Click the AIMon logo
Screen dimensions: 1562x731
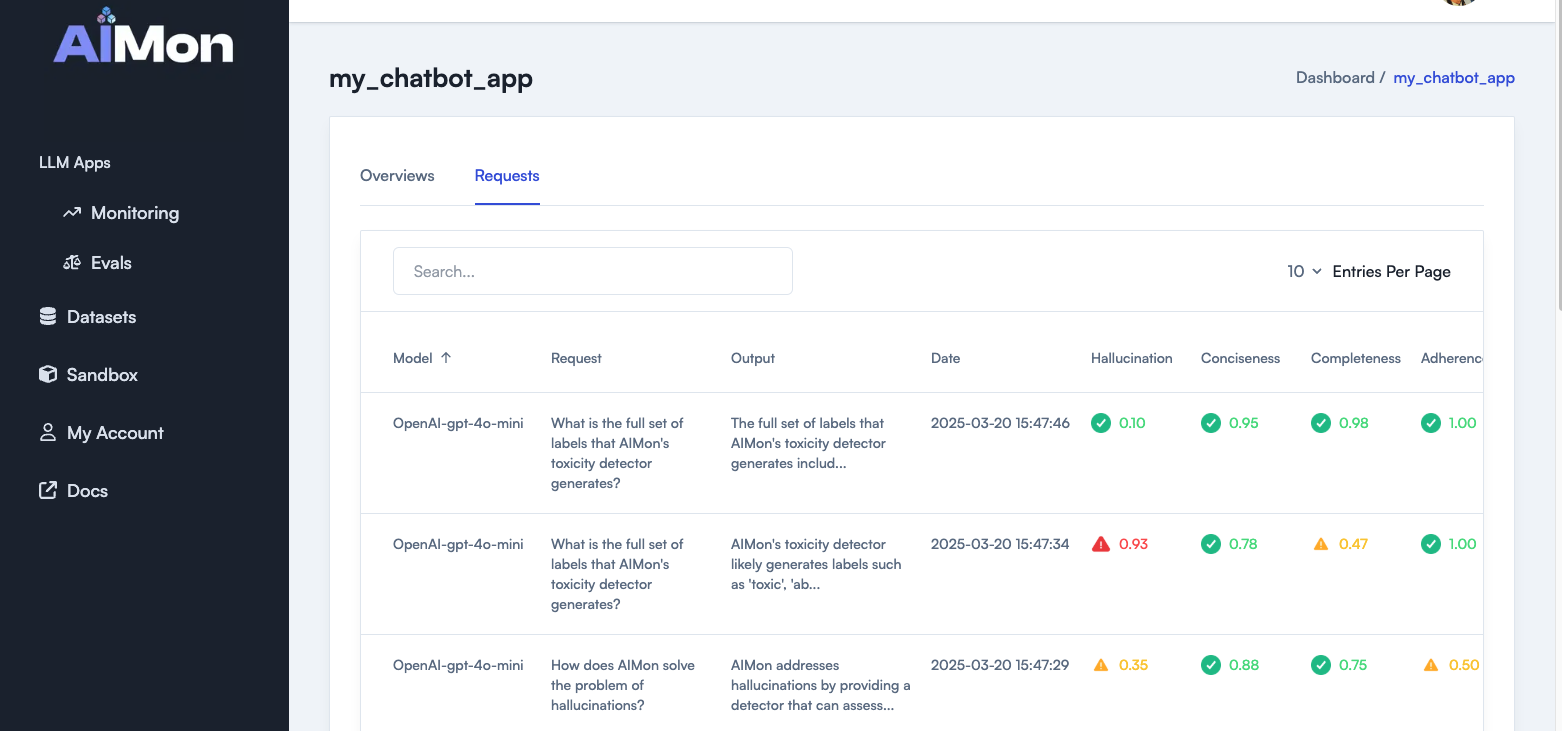click(x=144, y=36)
